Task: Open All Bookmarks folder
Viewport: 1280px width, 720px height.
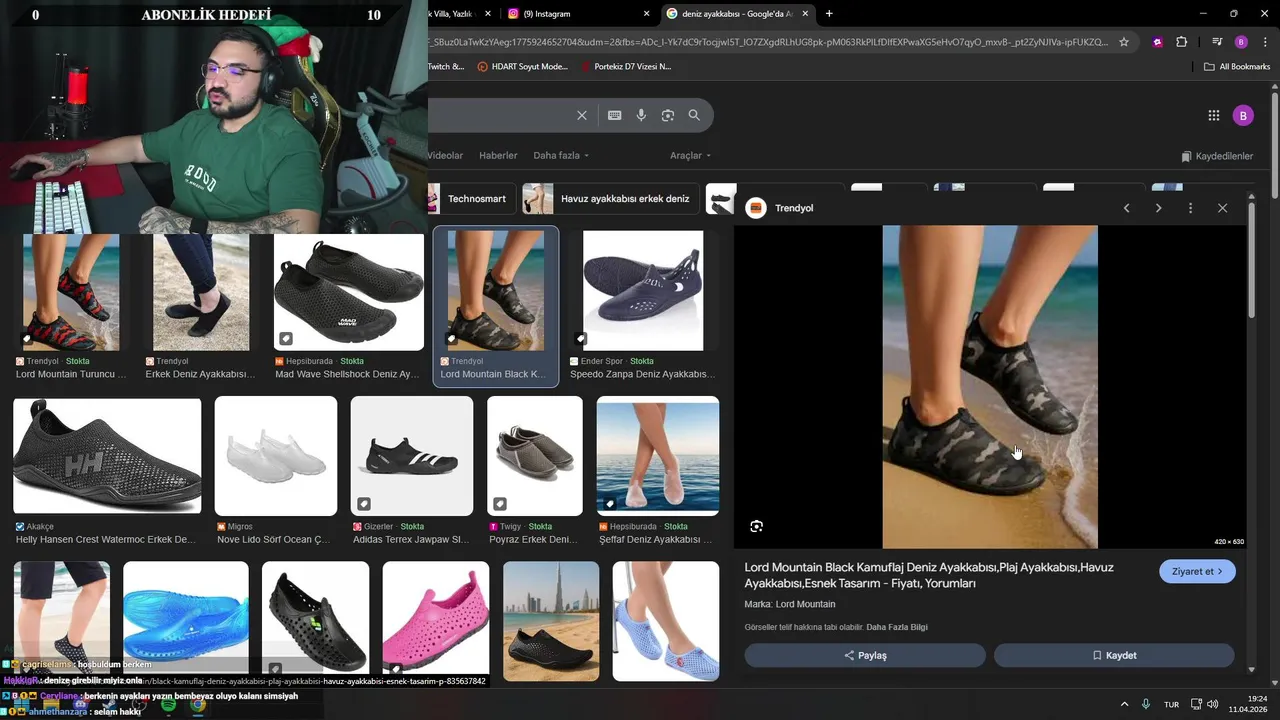Action: [x=1237, y=67]
